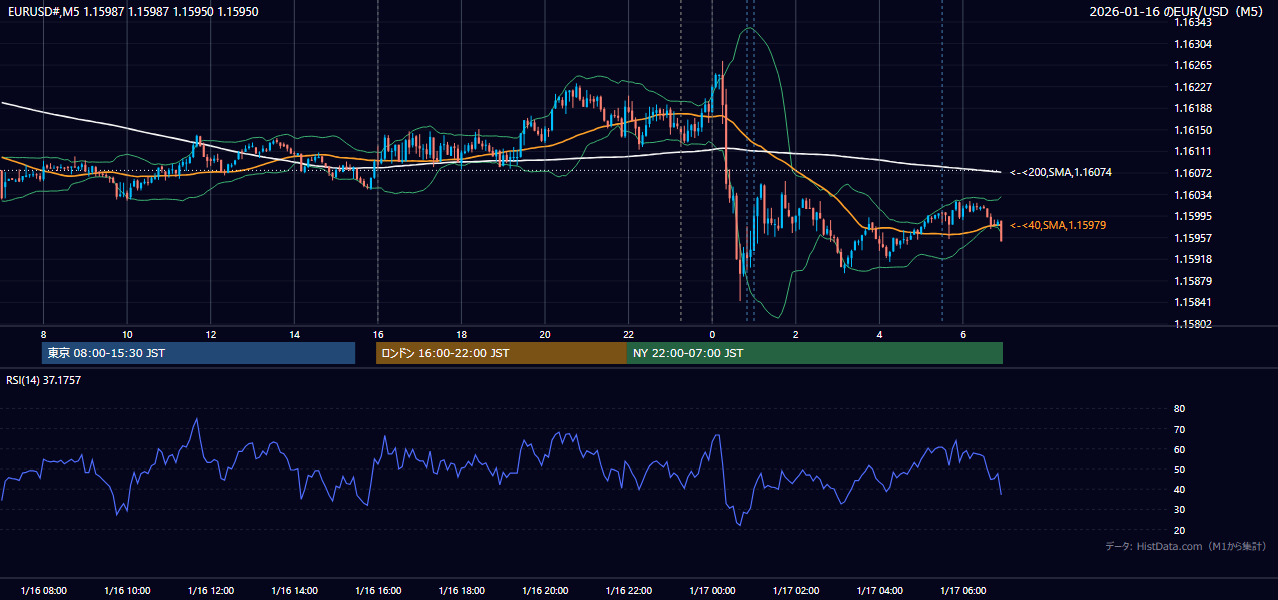The image size is (1278, 600).
Task: Click hour tick '22' under price chart
Action: 628,334
